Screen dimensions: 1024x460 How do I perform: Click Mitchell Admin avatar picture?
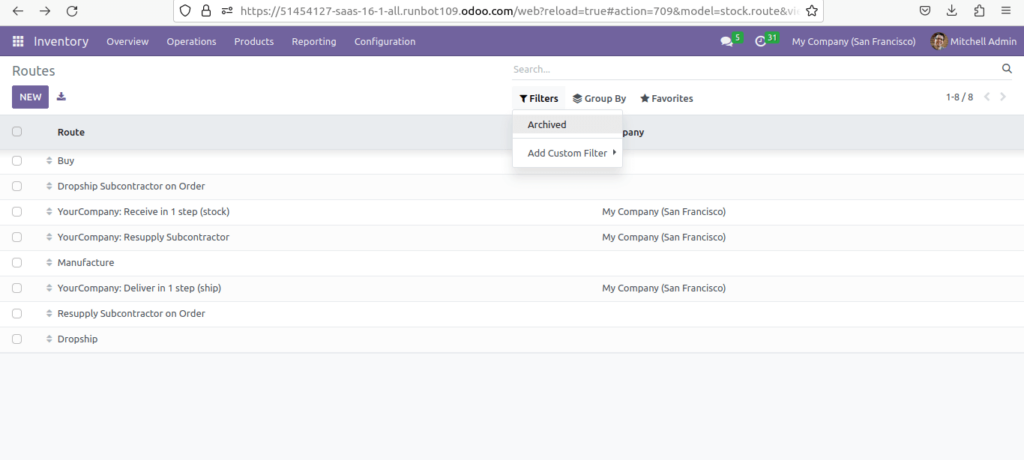[938, 41]
